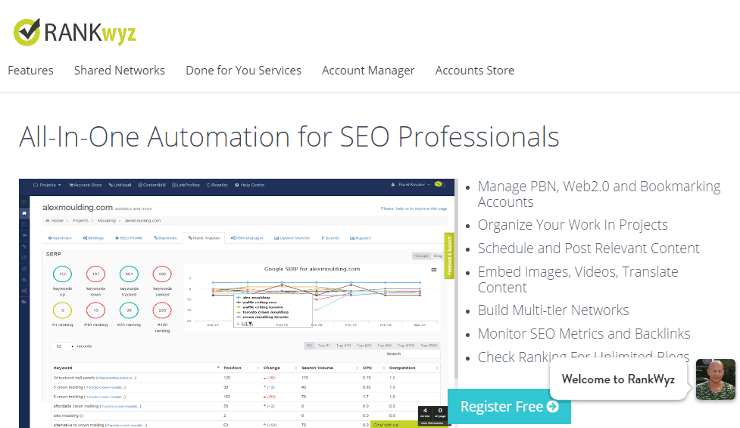Click "Embed Images, Videos, Translate Content" text
This screenshot has height=428, width=740.
coord(578,279)
